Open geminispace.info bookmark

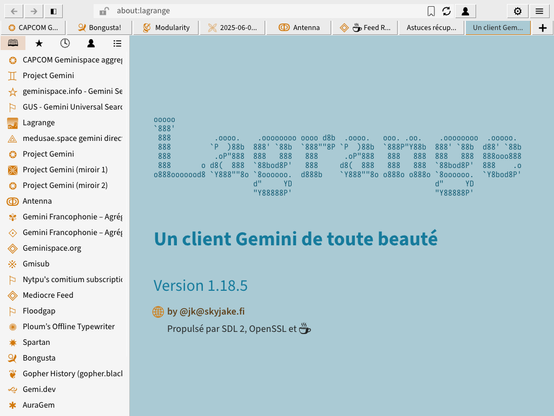pyautogui.click(x=65, y=91)
